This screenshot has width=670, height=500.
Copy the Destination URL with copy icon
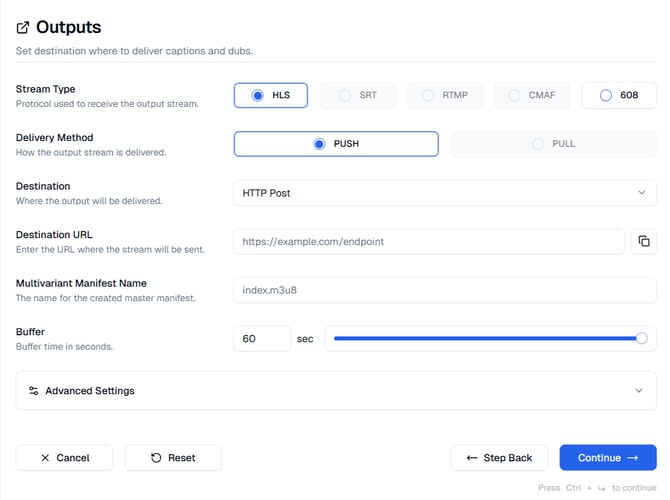click(x=643, y=241)
